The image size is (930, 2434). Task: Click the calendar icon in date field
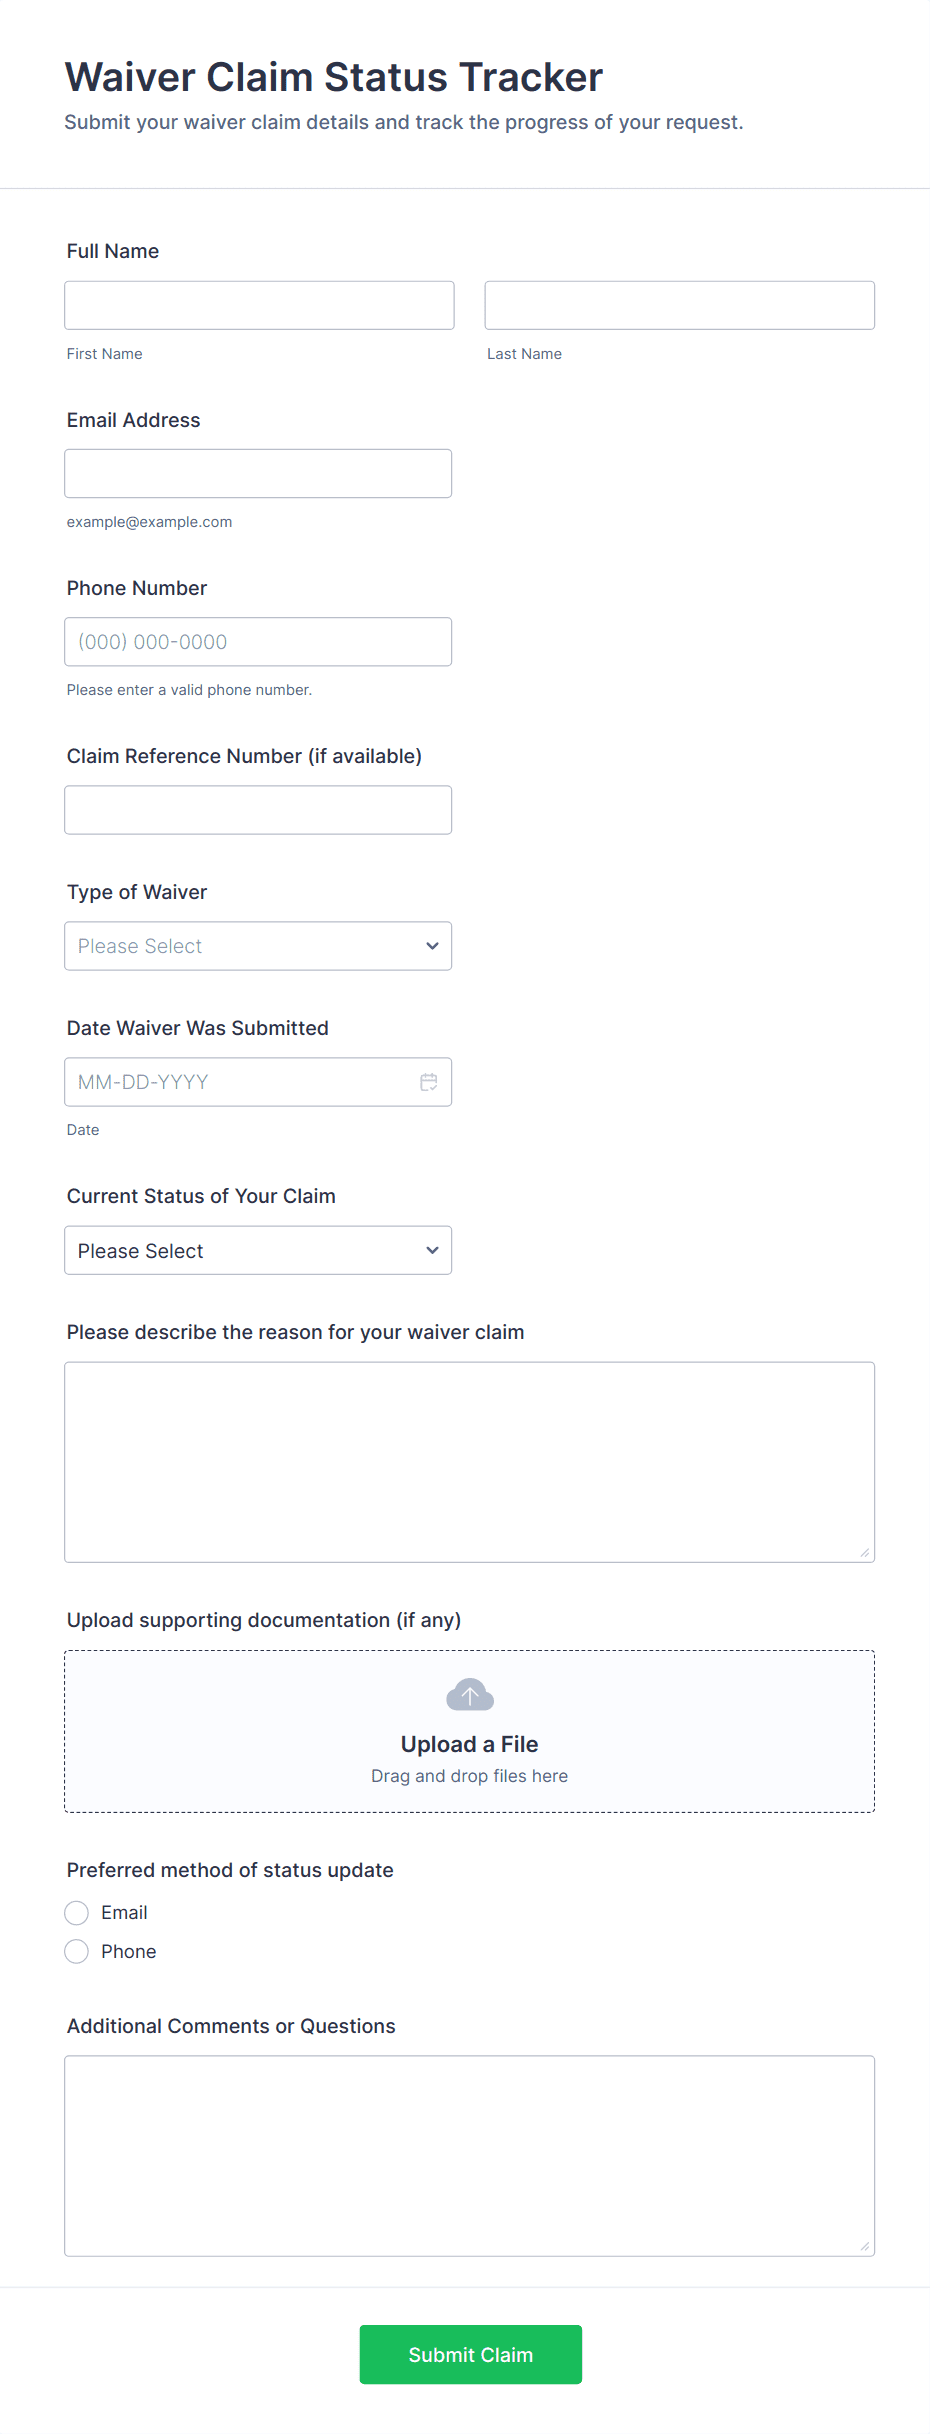pos(429,1082)
